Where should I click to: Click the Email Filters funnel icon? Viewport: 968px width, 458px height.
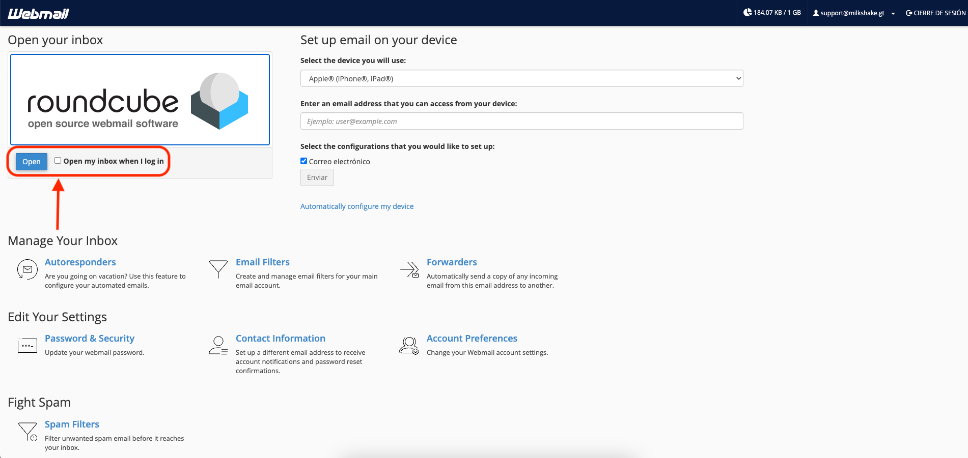(218, 269)
